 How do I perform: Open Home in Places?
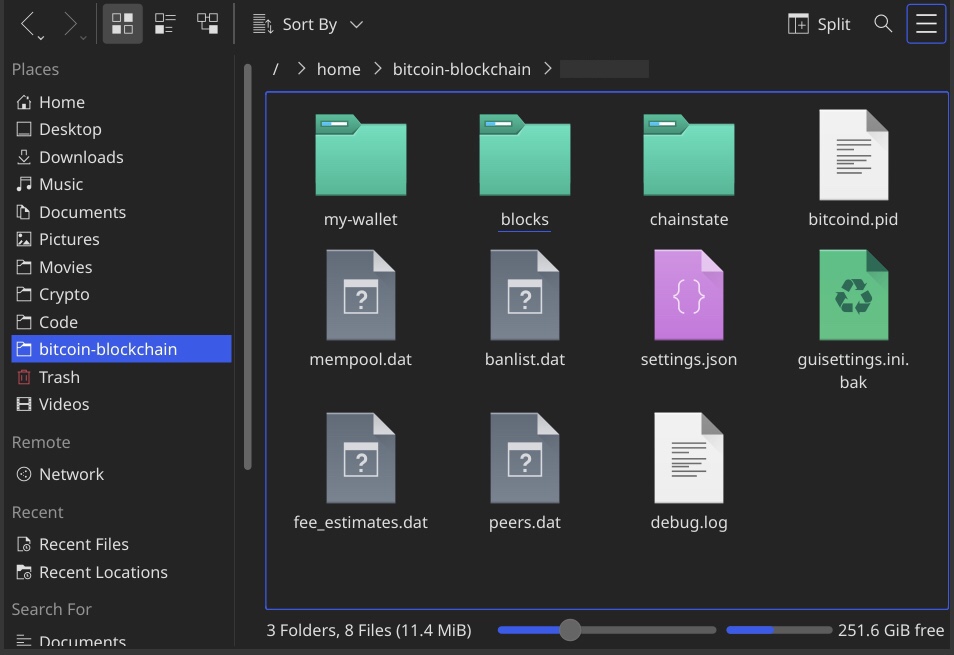click(121, 102)
